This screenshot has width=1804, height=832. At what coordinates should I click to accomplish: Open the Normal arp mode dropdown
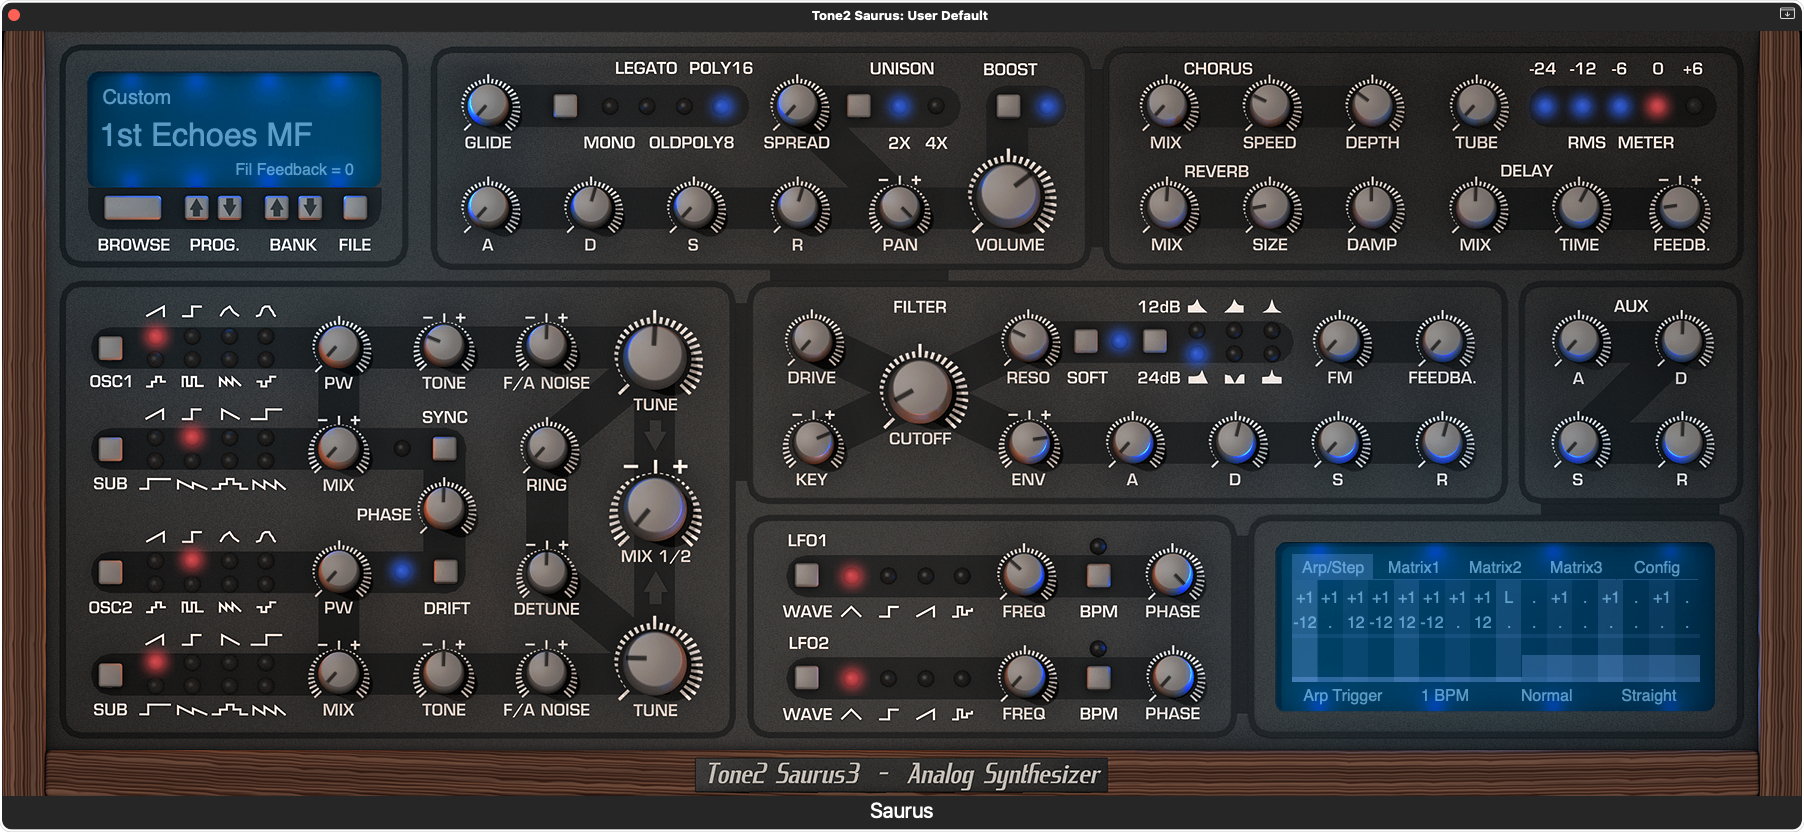point(1547,695)
